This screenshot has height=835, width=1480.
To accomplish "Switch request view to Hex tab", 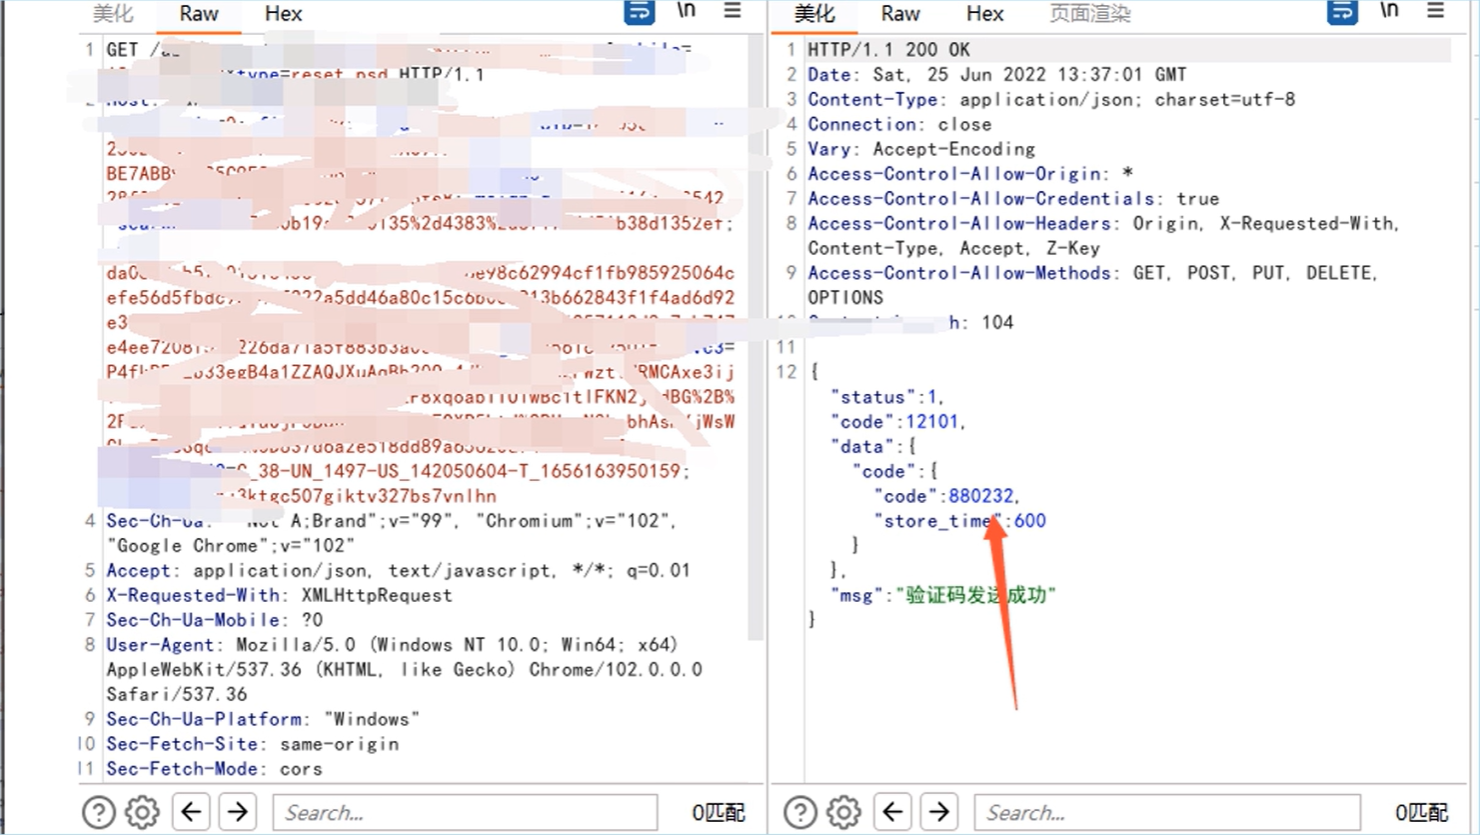I will [x=283, y=14].
